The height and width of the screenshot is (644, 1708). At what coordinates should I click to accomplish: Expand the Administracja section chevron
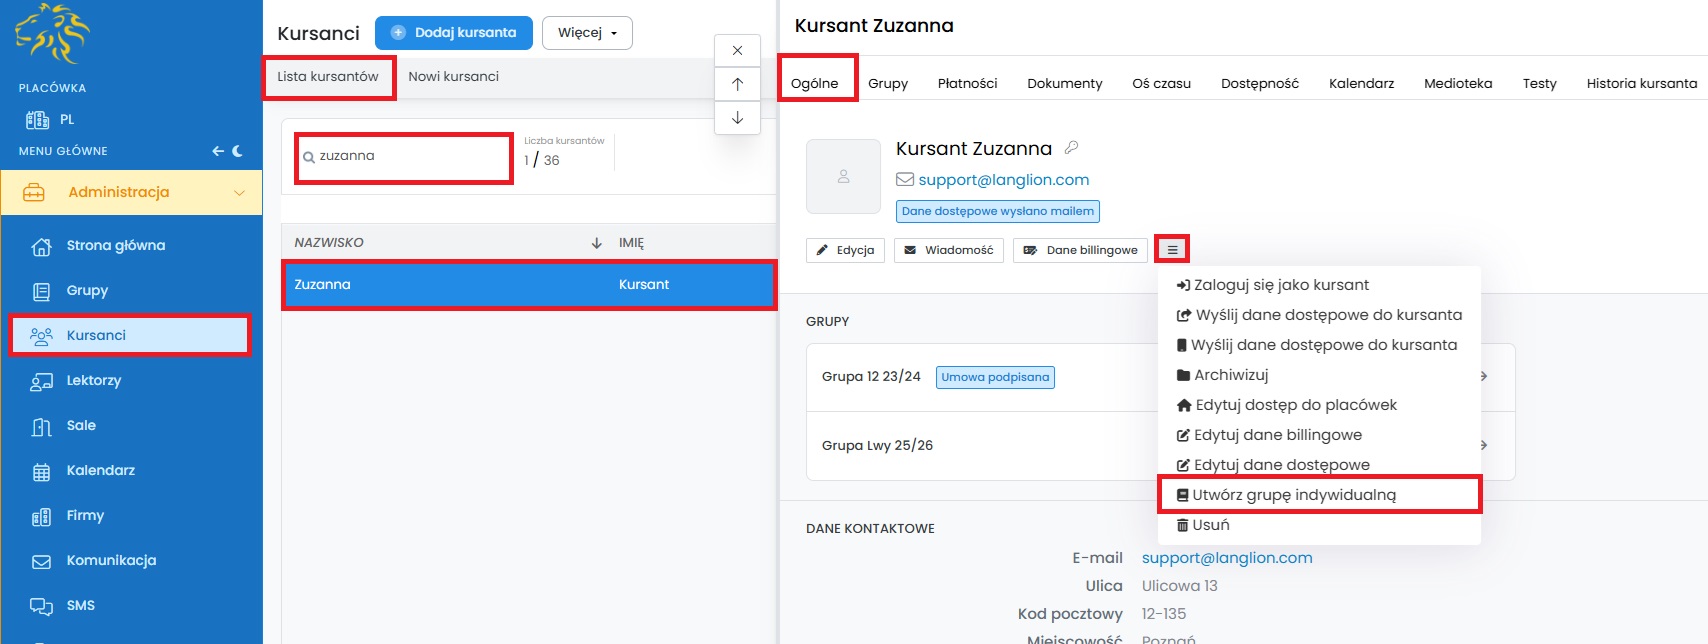pos(239,193)
